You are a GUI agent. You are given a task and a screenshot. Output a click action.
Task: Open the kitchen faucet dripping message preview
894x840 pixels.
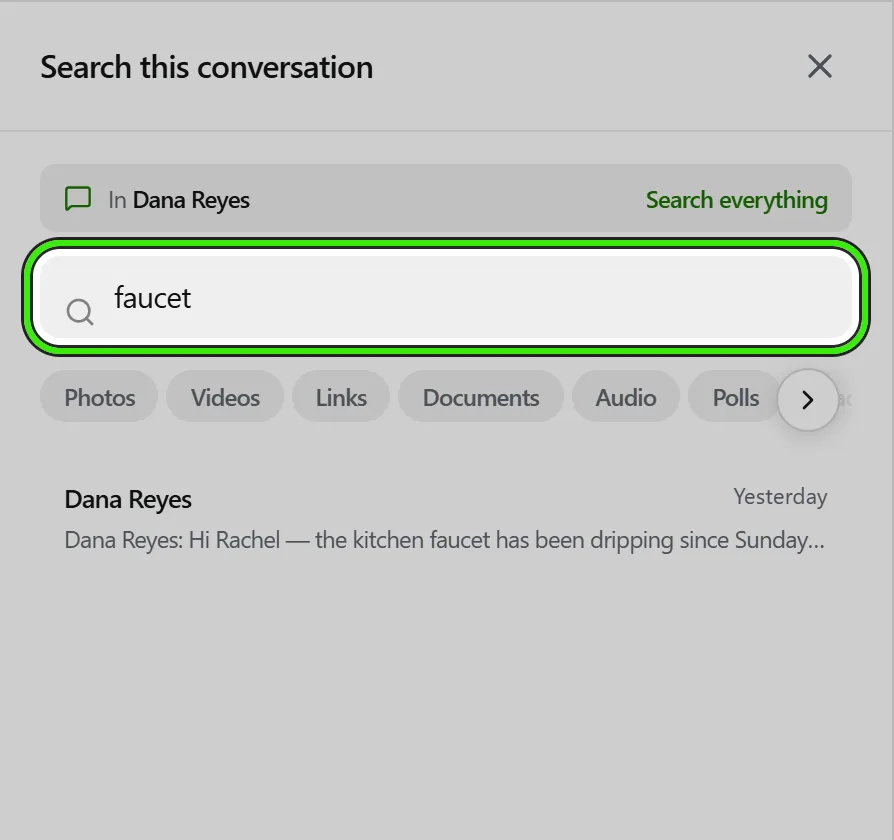pyautogui.click(x=445, y=539)
